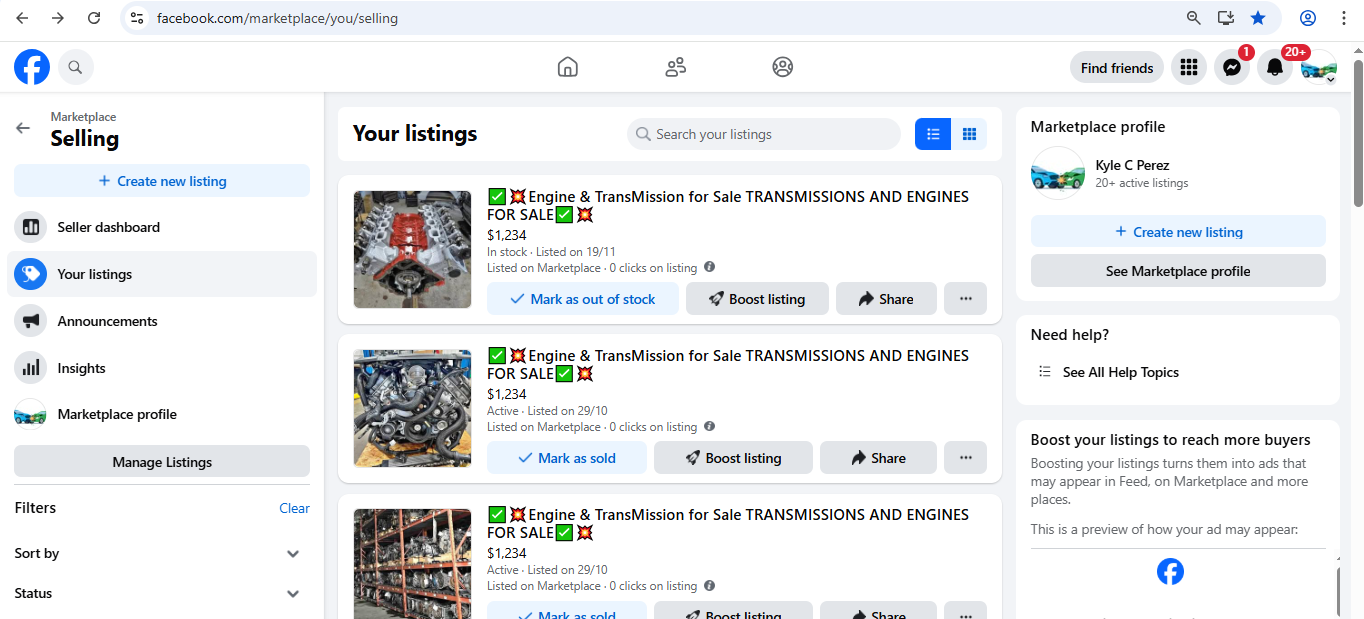Click Kyle C Perez profile avatar
The image size is (1364, 619).
[1058, 173]
